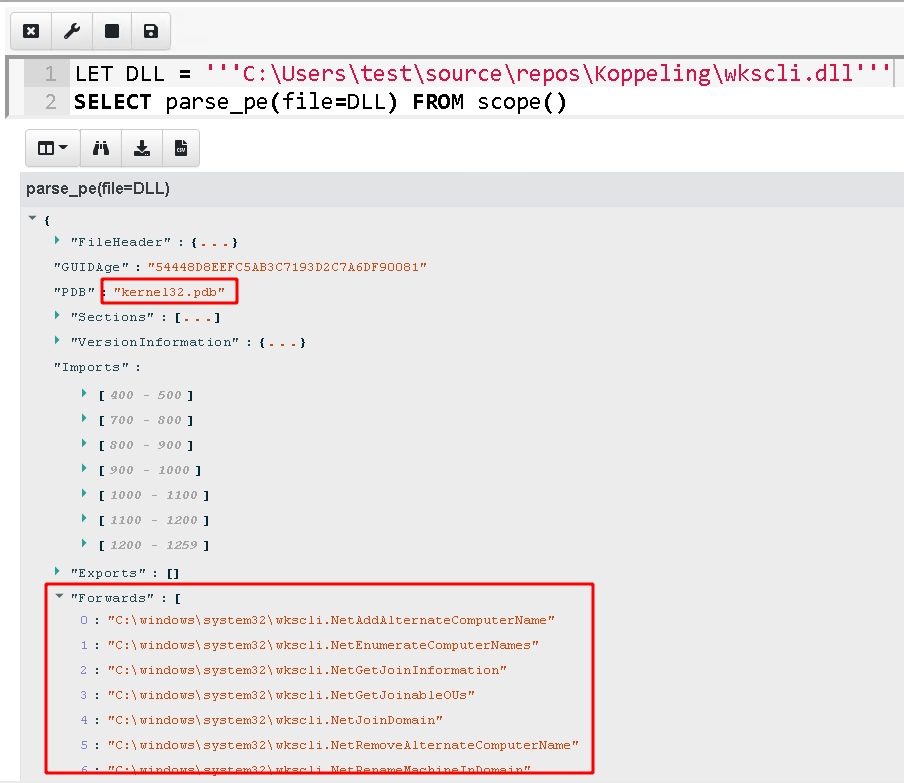904x783 pixels.
Task: Download results as JSON icon
Action: [x=141, y=148]
